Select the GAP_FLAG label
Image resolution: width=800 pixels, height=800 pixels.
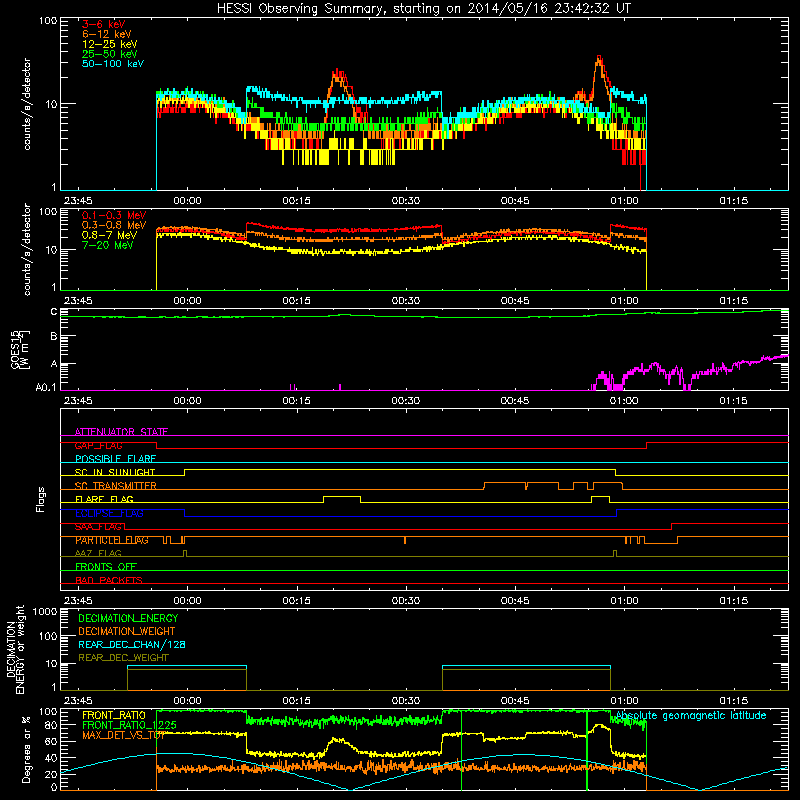coord(98,445)
